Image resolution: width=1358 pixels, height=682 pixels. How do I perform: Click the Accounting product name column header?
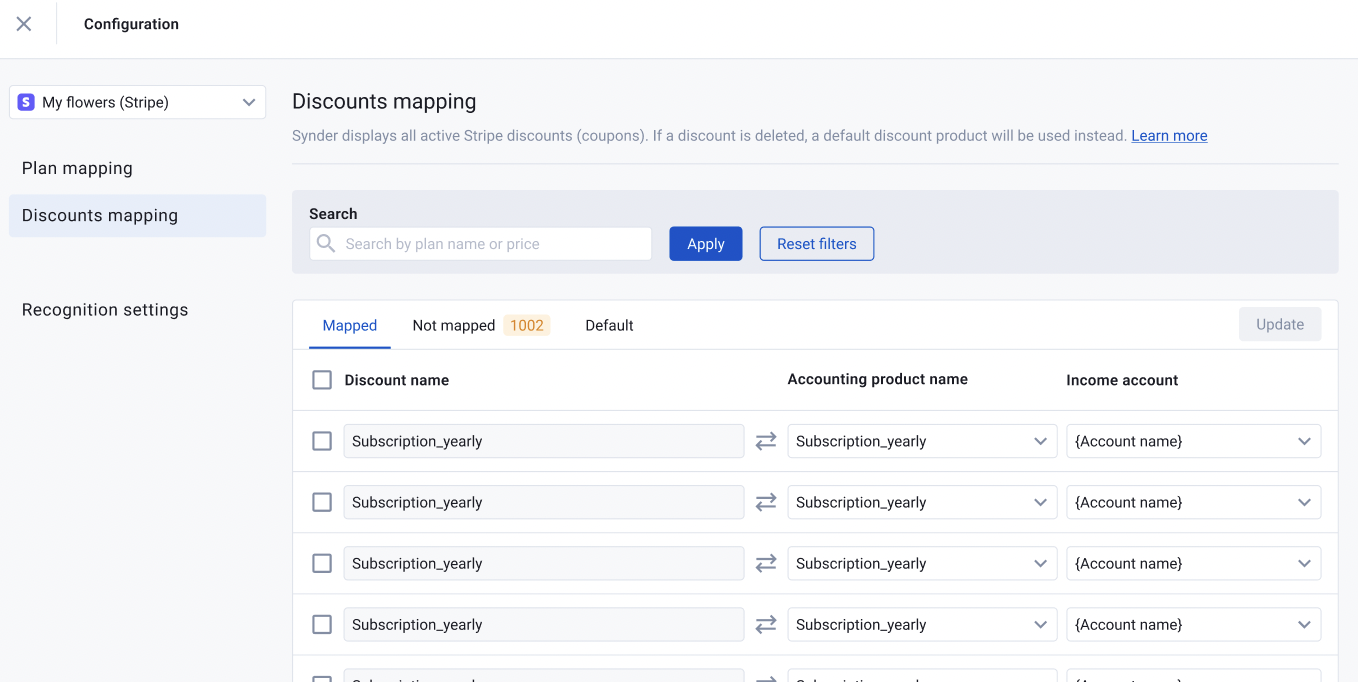click(878, 379)
